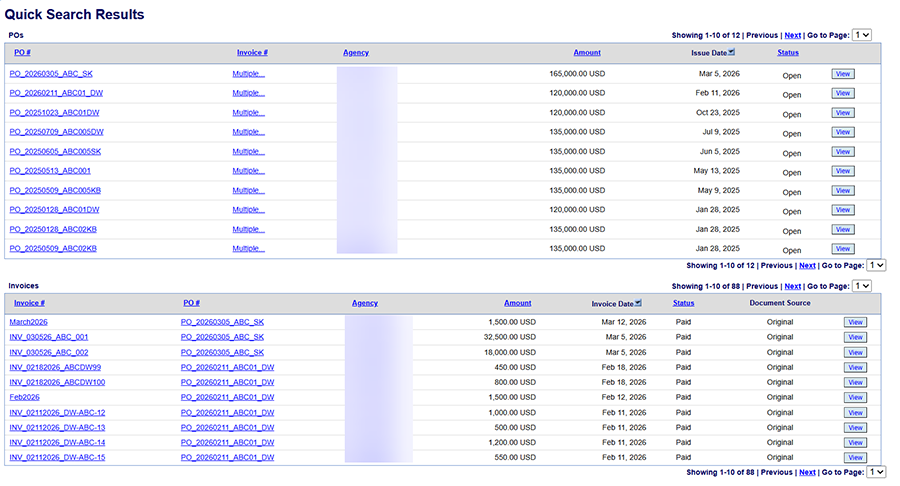This screenshot has height=486, width=900.
Task: Click View button for invoice Feb2026
Action: [855, 397]
